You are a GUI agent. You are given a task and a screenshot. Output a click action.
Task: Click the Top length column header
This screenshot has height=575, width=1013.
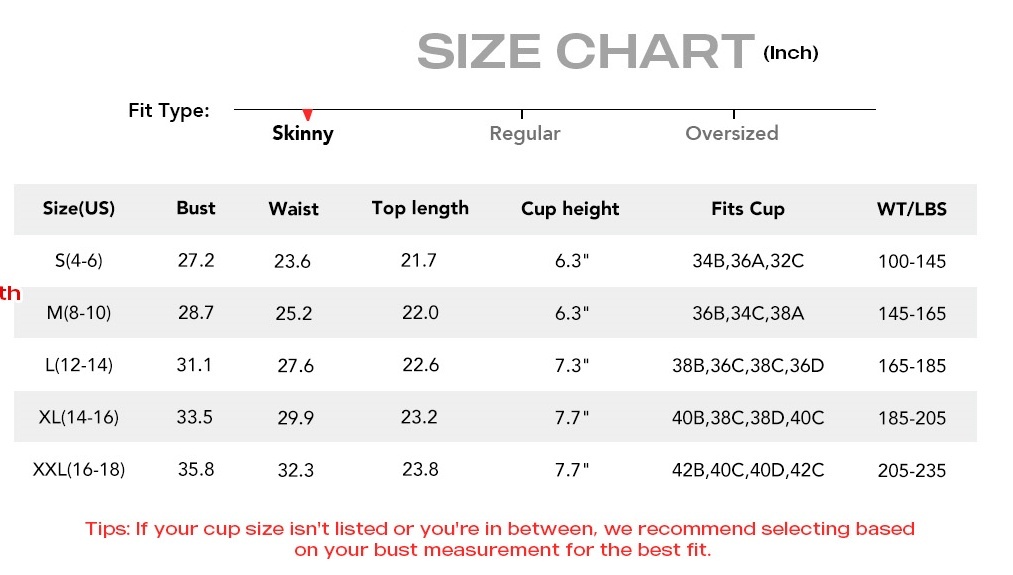pyautogui.click(x=420, y=209)
